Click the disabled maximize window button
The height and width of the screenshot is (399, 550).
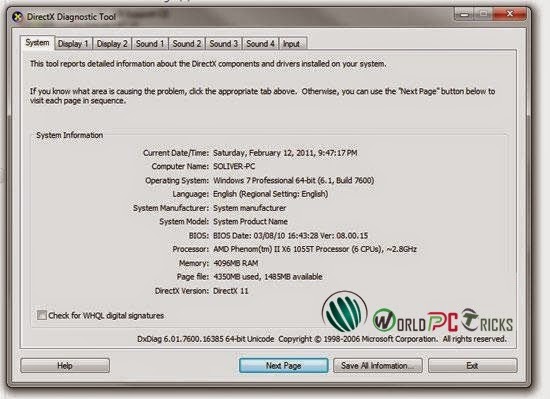484,14
